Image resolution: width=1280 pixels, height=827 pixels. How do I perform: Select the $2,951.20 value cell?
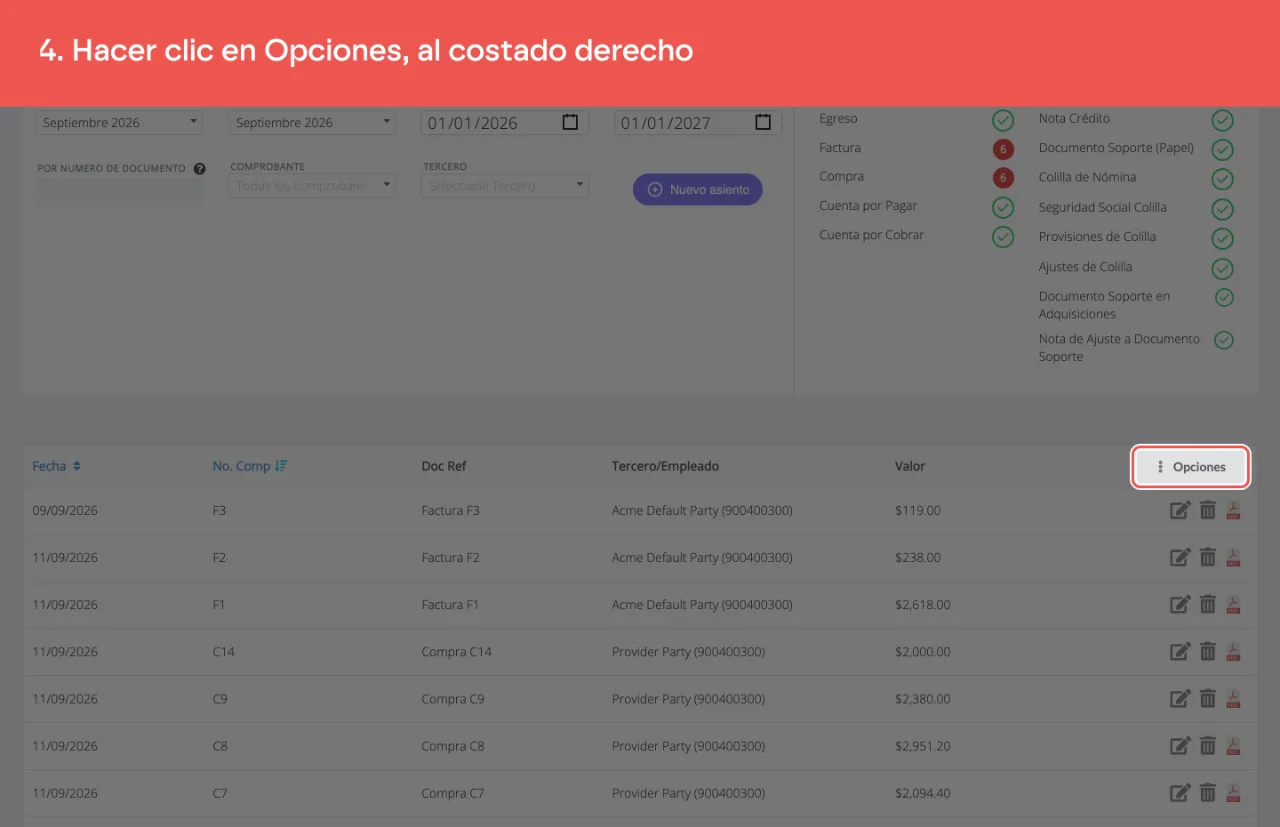[x=923, y=746]
